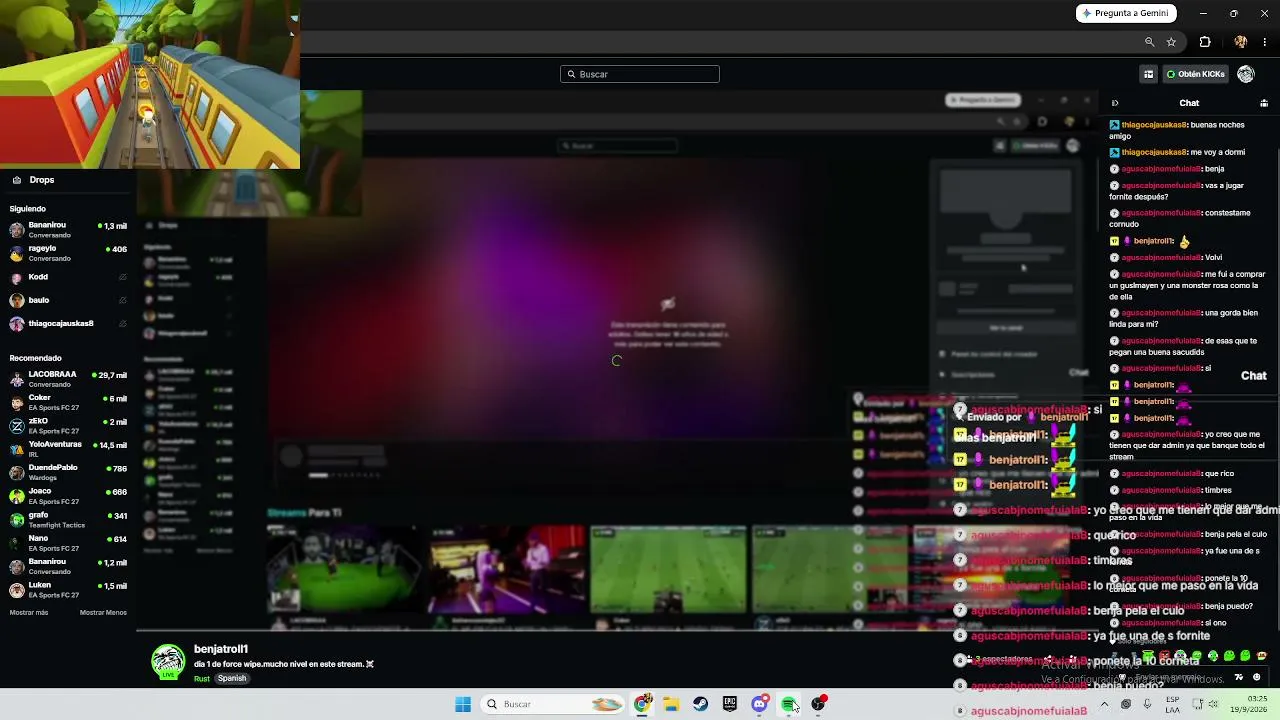Collapse list with Mostrar Menos

[103, 612]
